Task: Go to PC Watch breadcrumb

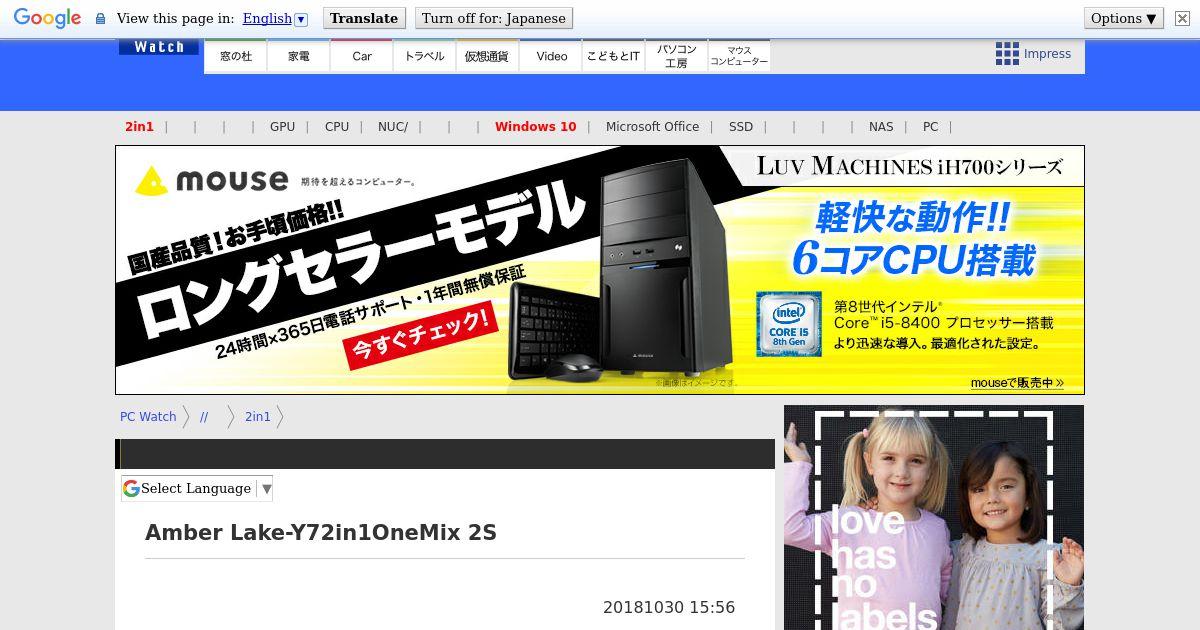Action: 148,417
